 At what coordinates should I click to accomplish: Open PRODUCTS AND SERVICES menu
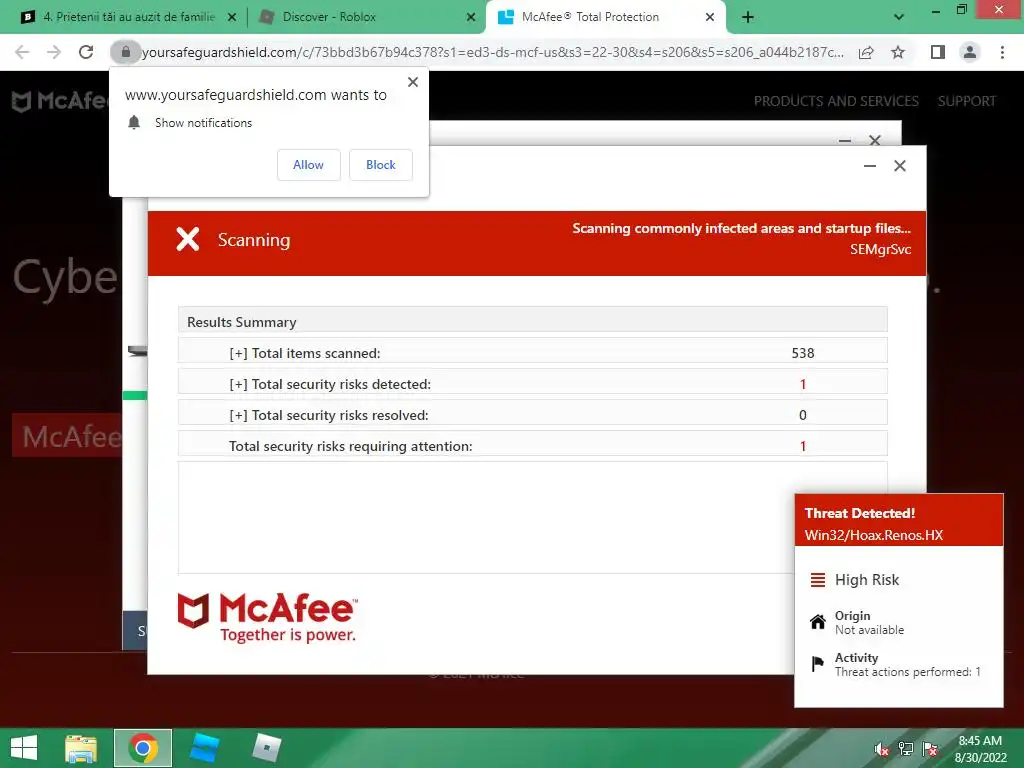pos(836,101)
